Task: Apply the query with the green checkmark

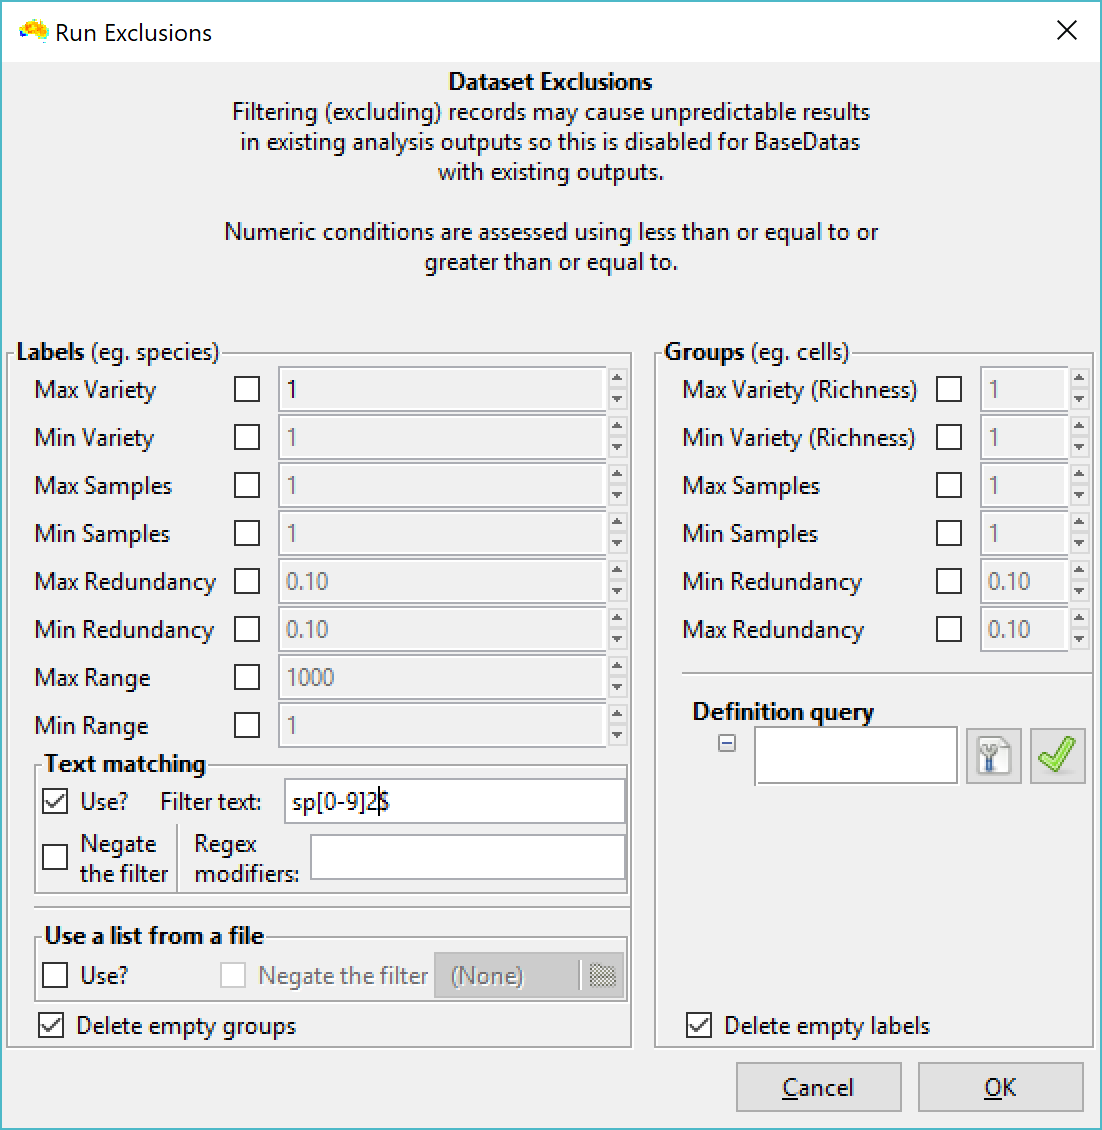Action: [x=1056, y=756]
